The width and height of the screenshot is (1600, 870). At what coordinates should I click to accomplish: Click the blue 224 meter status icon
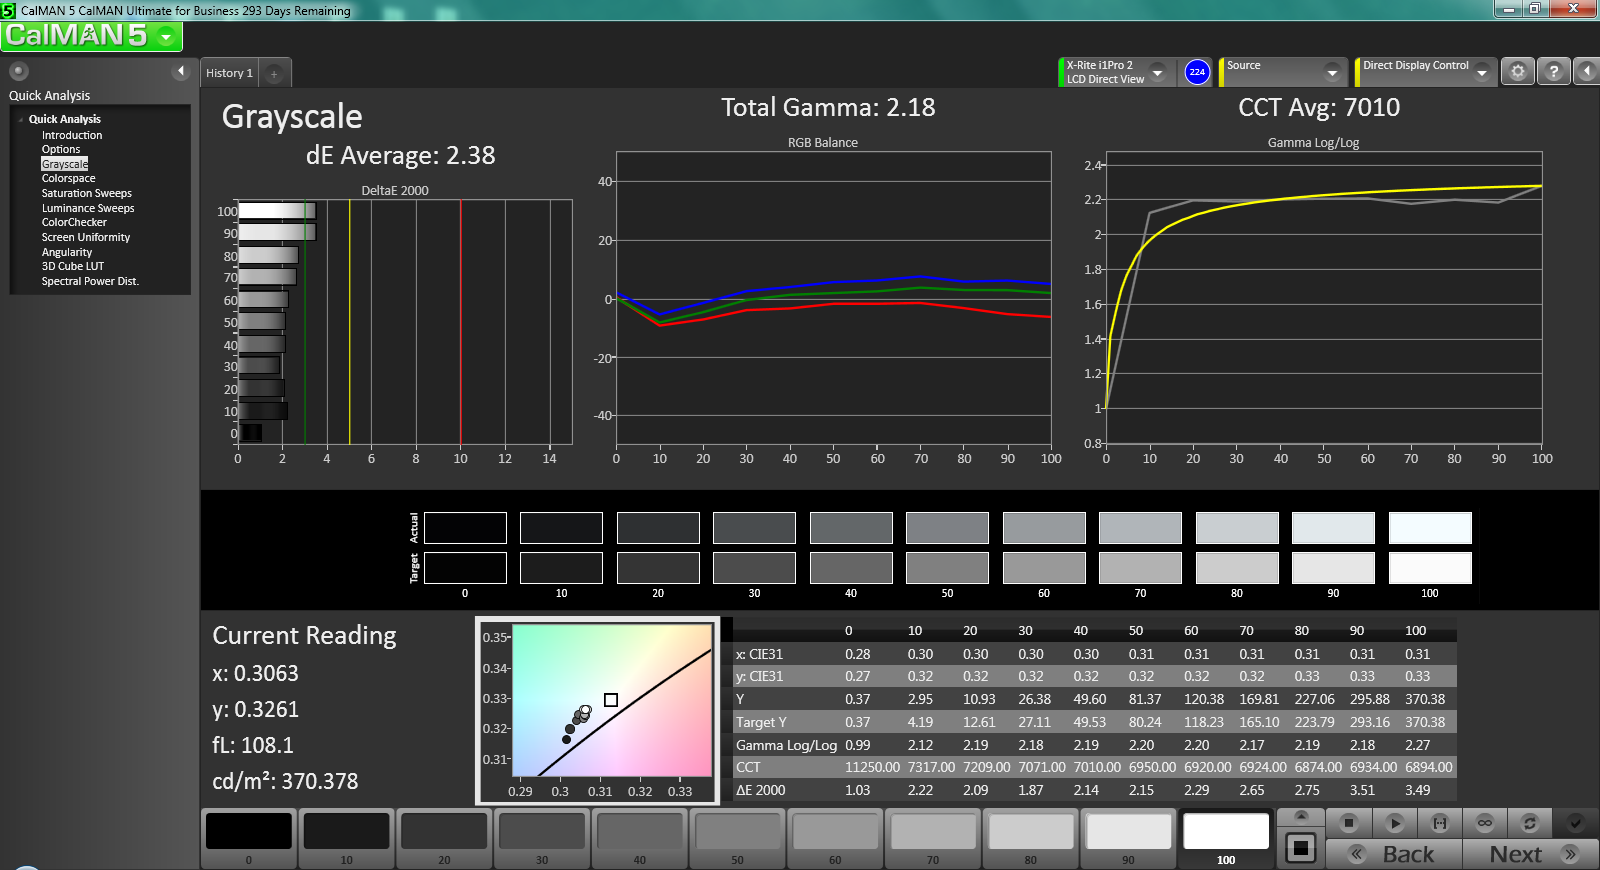pos(1197,72)
